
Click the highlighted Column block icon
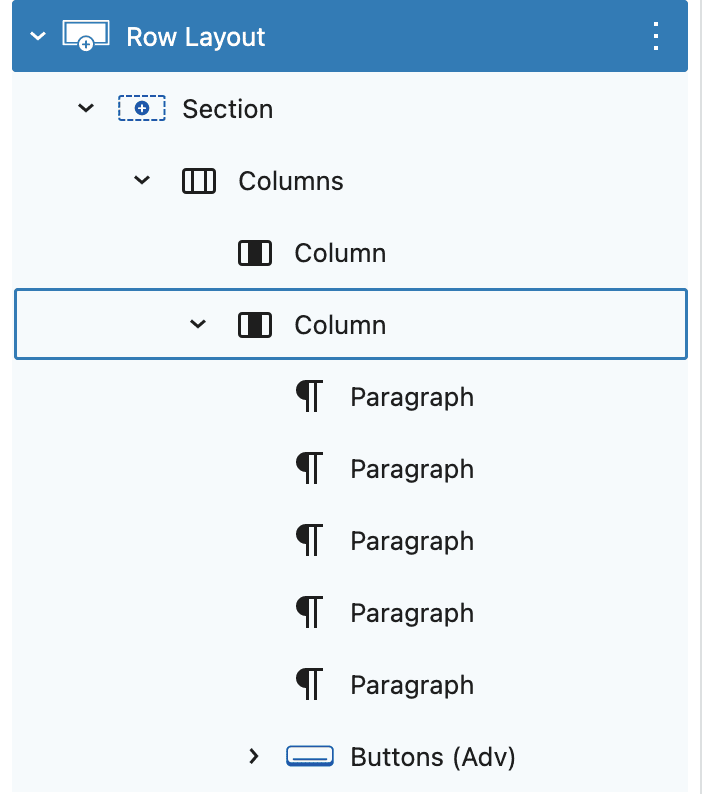tap(255, 325)
